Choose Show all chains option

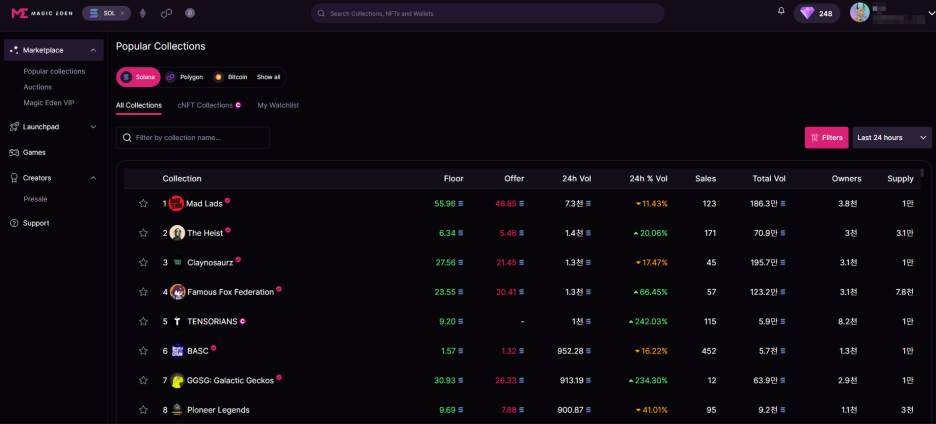coord(269,77)
